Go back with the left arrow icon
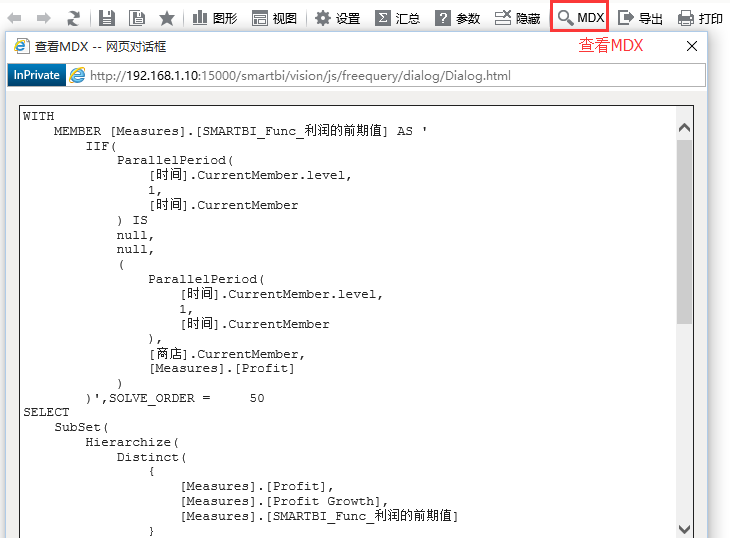The width and height of the screenshot is (730, 538). tap(15, 18)
